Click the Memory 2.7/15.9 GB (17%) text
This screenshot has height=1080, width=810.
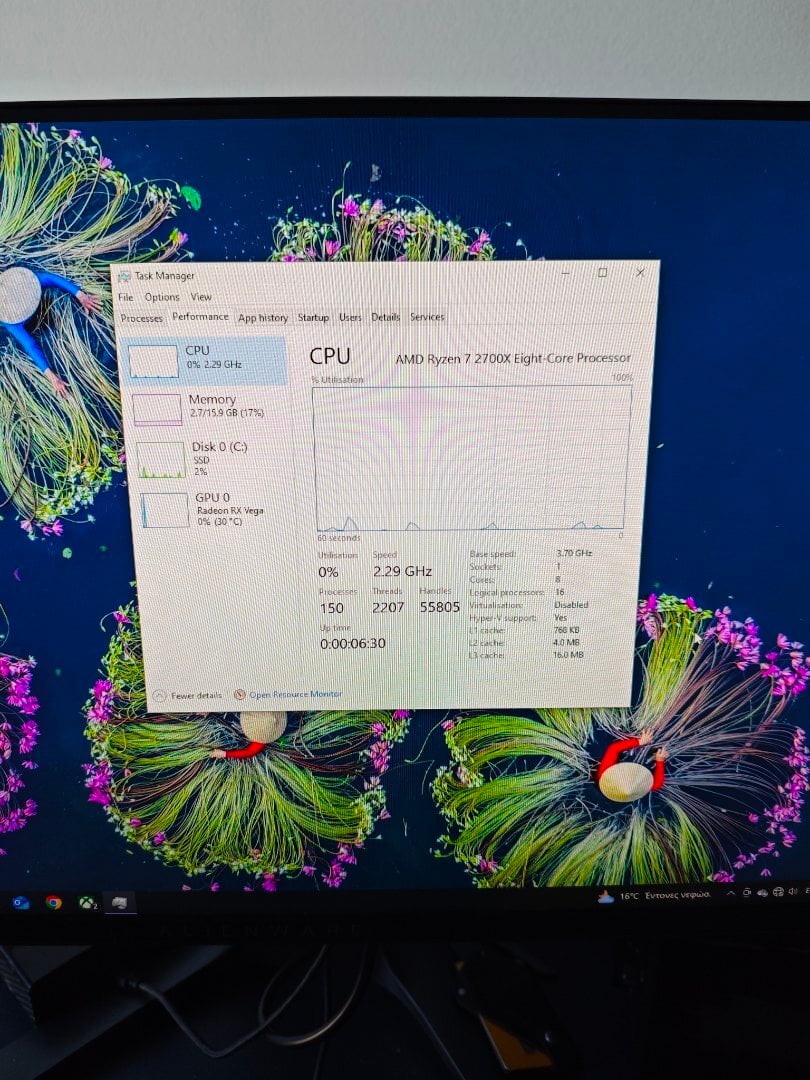(227, 413)
